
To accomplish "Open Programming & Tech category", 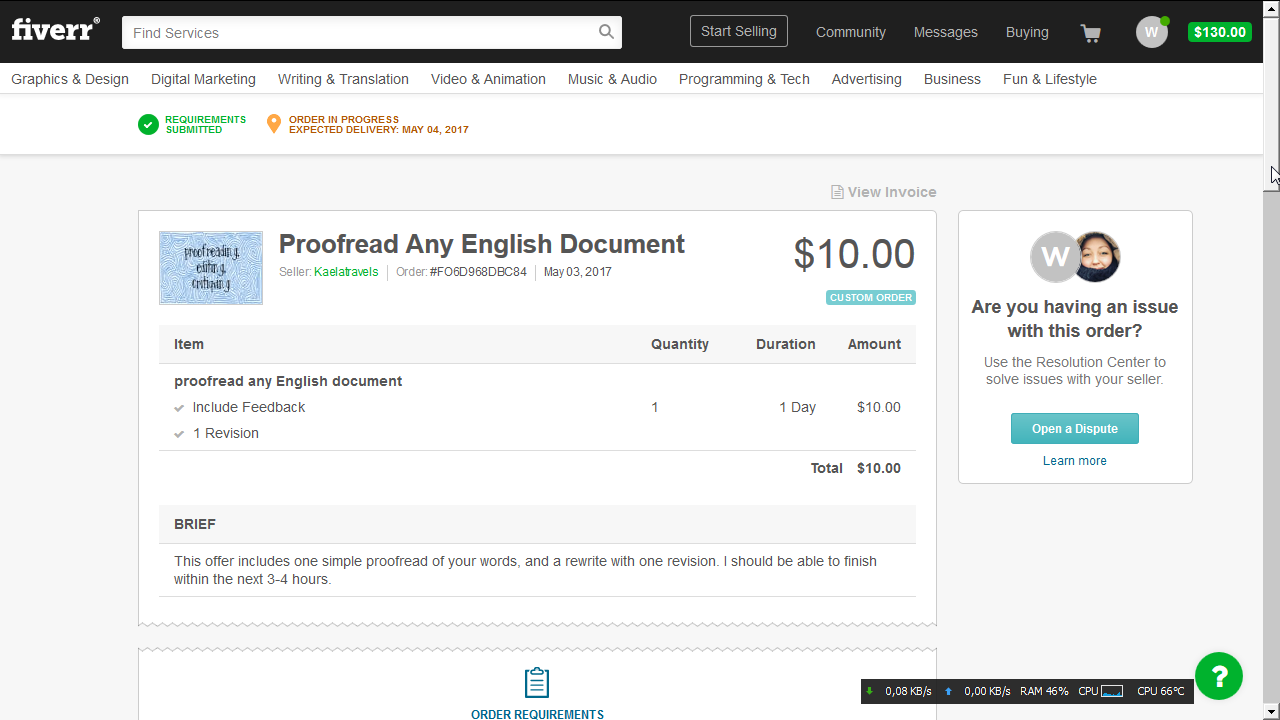I will tap(744, 79).
